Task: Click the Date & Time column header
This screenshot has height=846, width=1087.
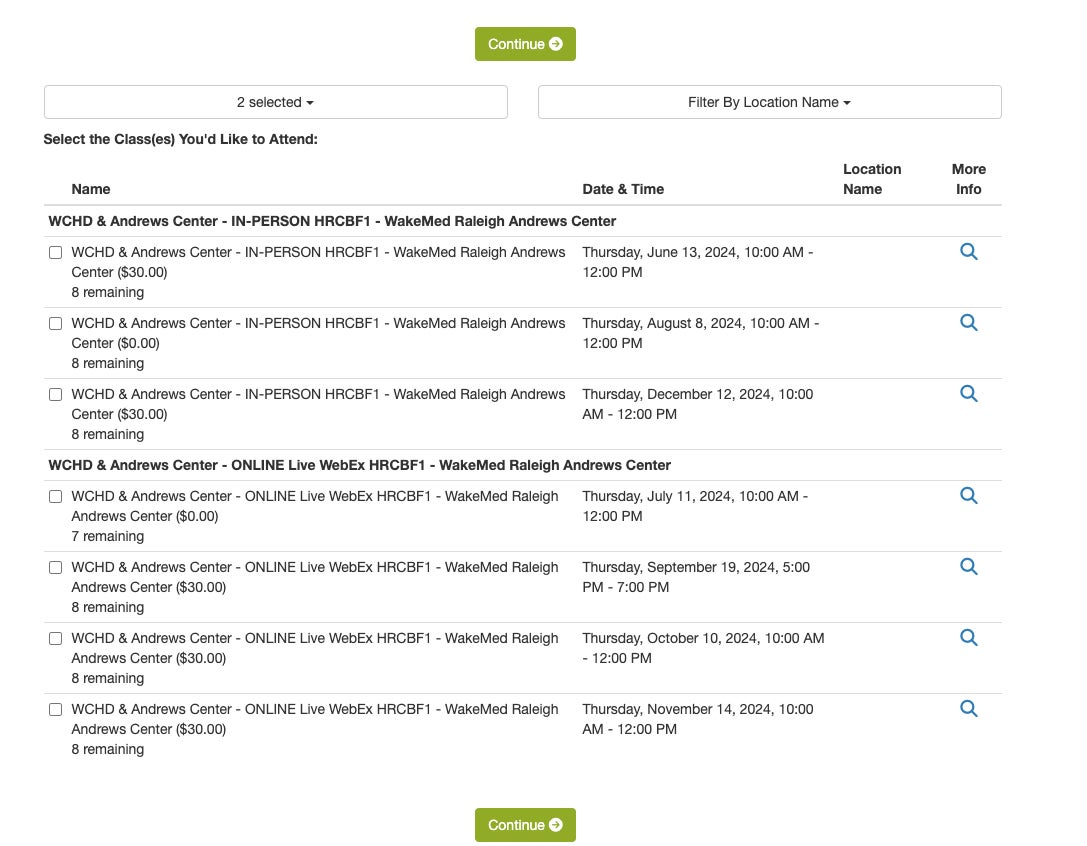Action: (x=623, y=189)
